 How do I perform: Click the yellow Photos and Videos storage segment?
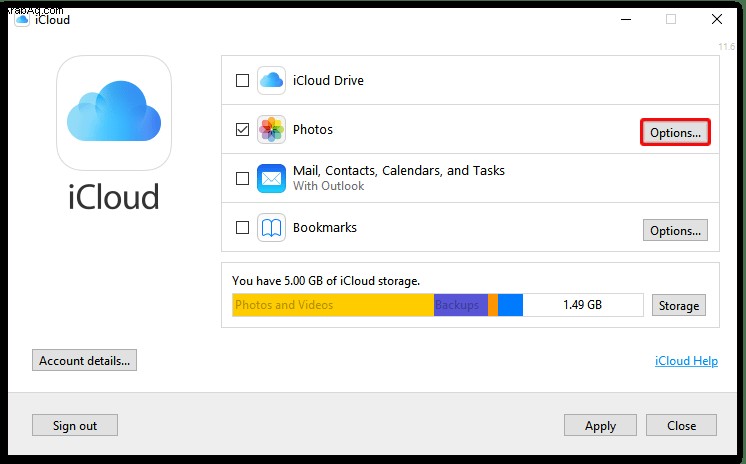click(x=333, y=305)
